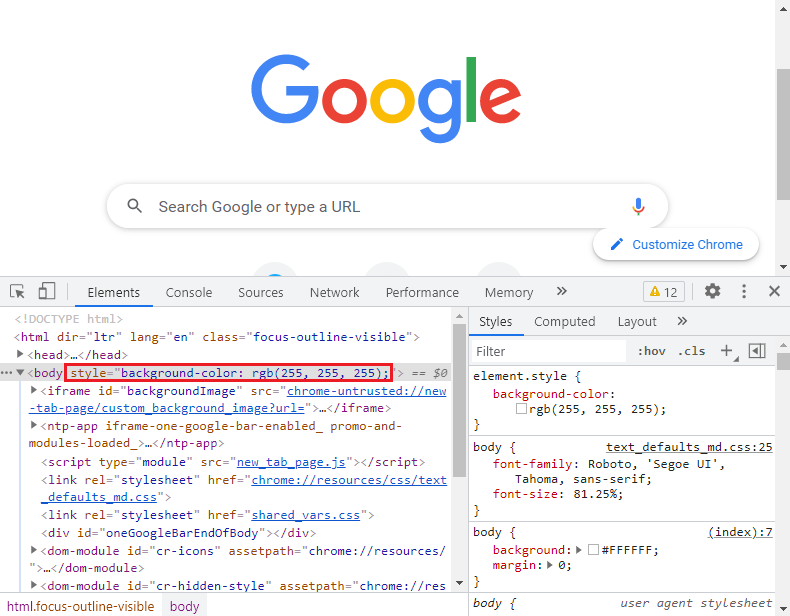This screenshot has width=790, height=616.
Task: Click the search magnifier icon
Action: click(x=134, y=206)
